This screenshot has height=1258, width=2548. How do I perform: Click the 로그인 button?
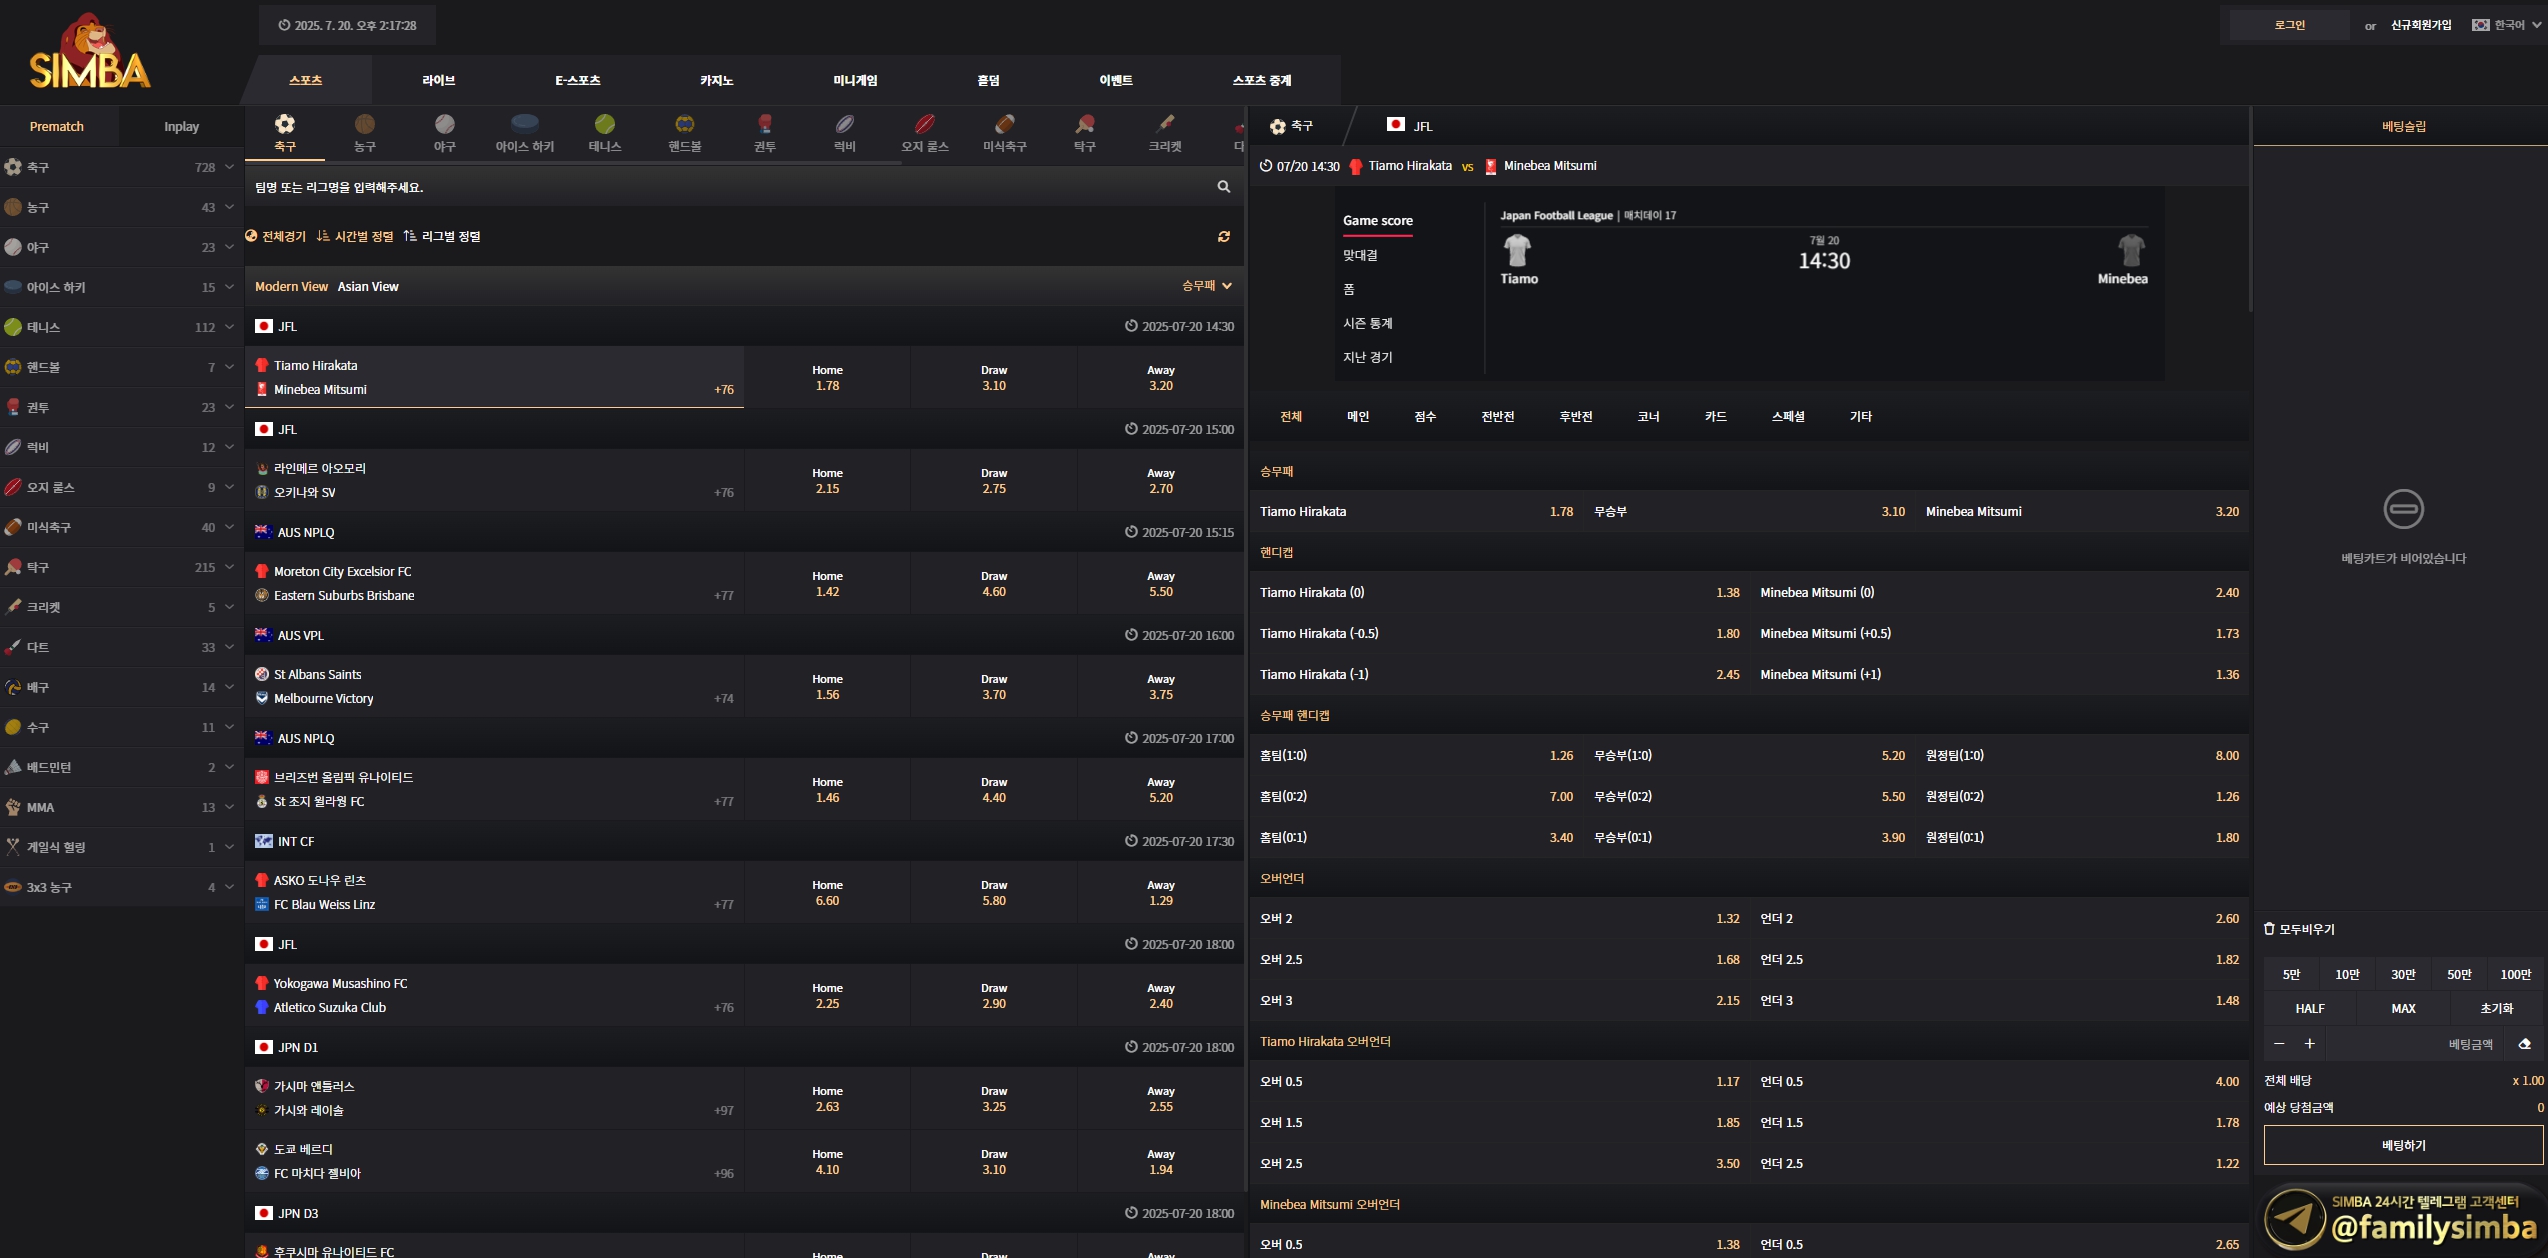[x=2289, y=25]
